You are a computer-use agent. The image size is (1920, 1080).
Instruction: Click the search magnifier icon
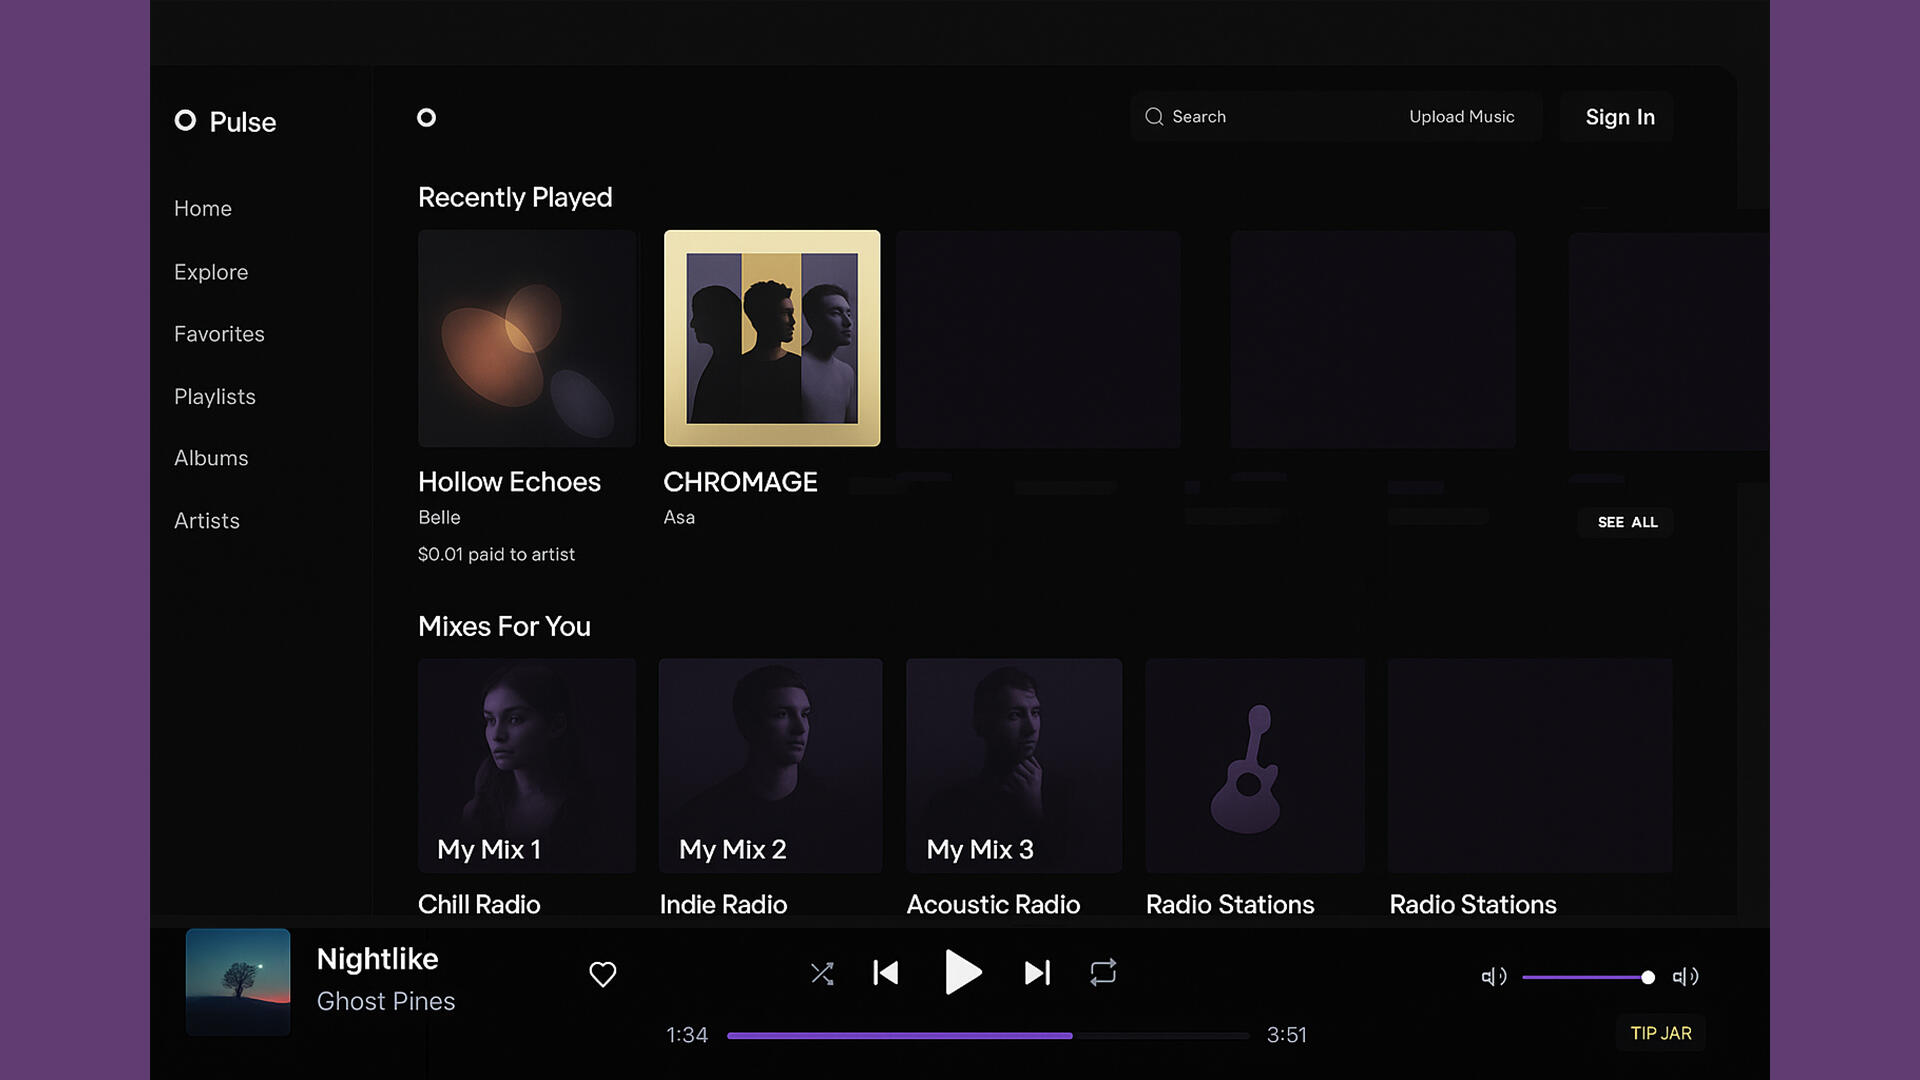pos(1154,117)
